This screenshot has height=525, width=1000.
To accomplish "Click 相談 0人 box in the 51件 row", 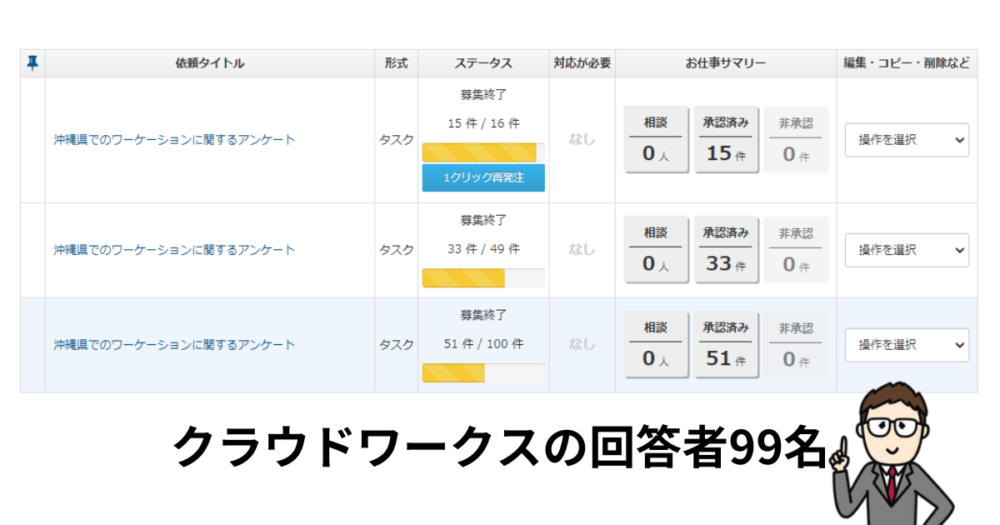I will point(656,344).
